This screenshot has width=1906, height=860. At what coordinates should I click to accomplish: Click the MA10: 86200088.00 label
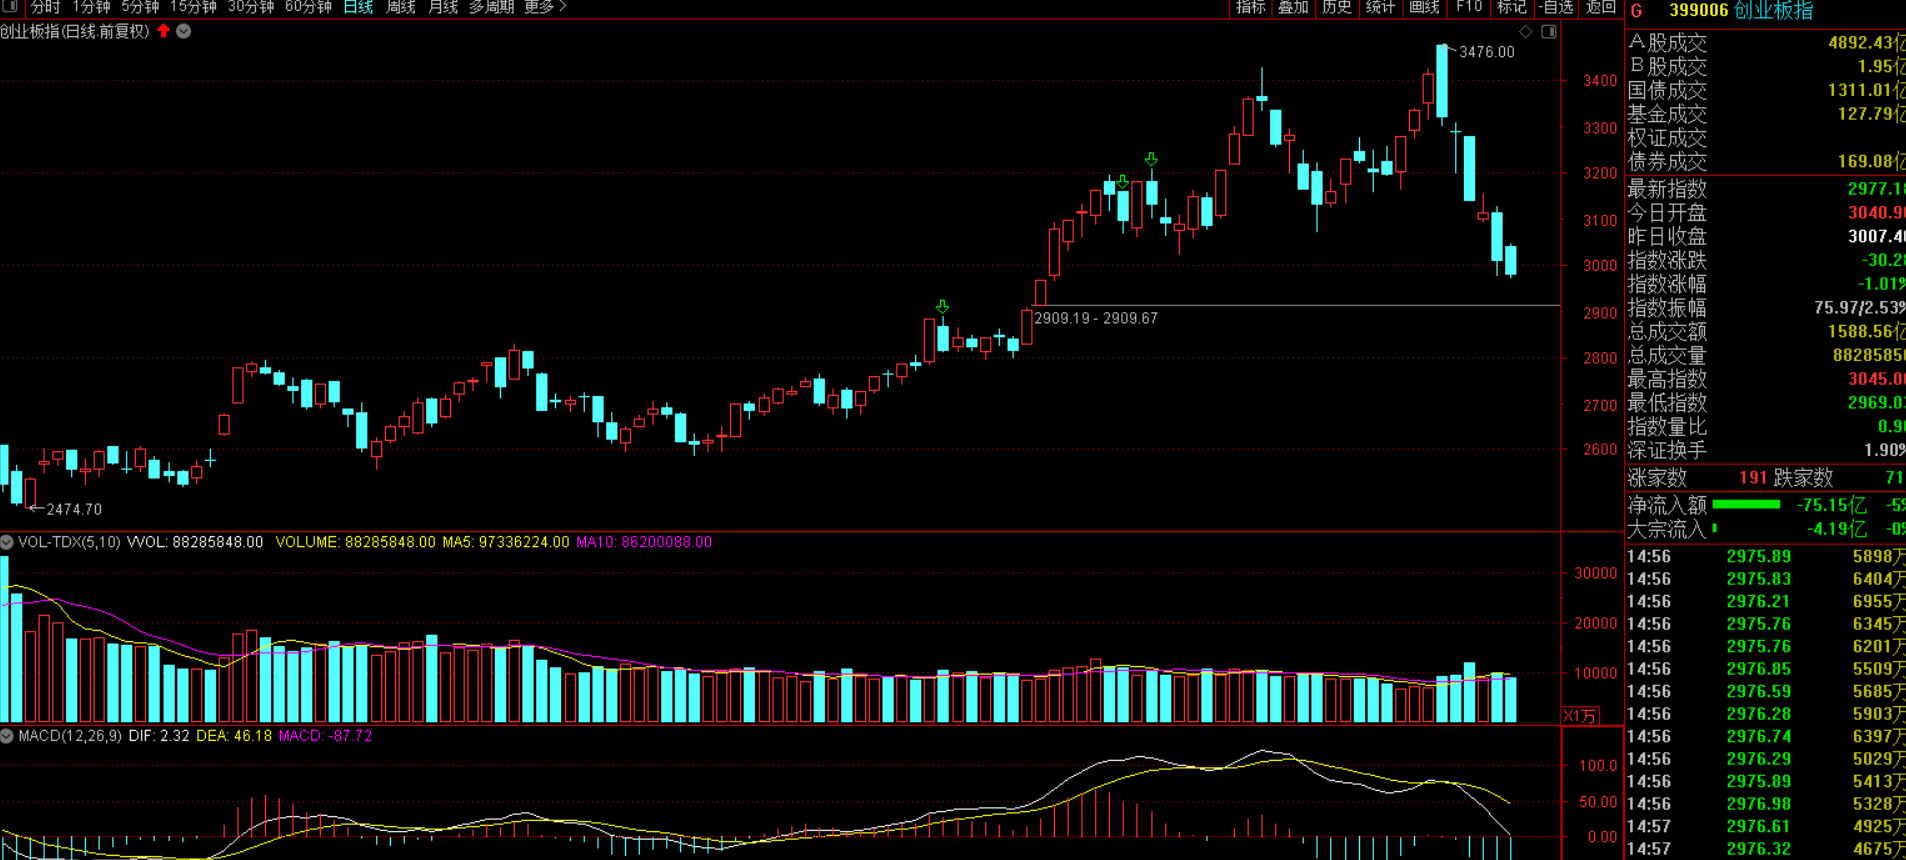644,542
